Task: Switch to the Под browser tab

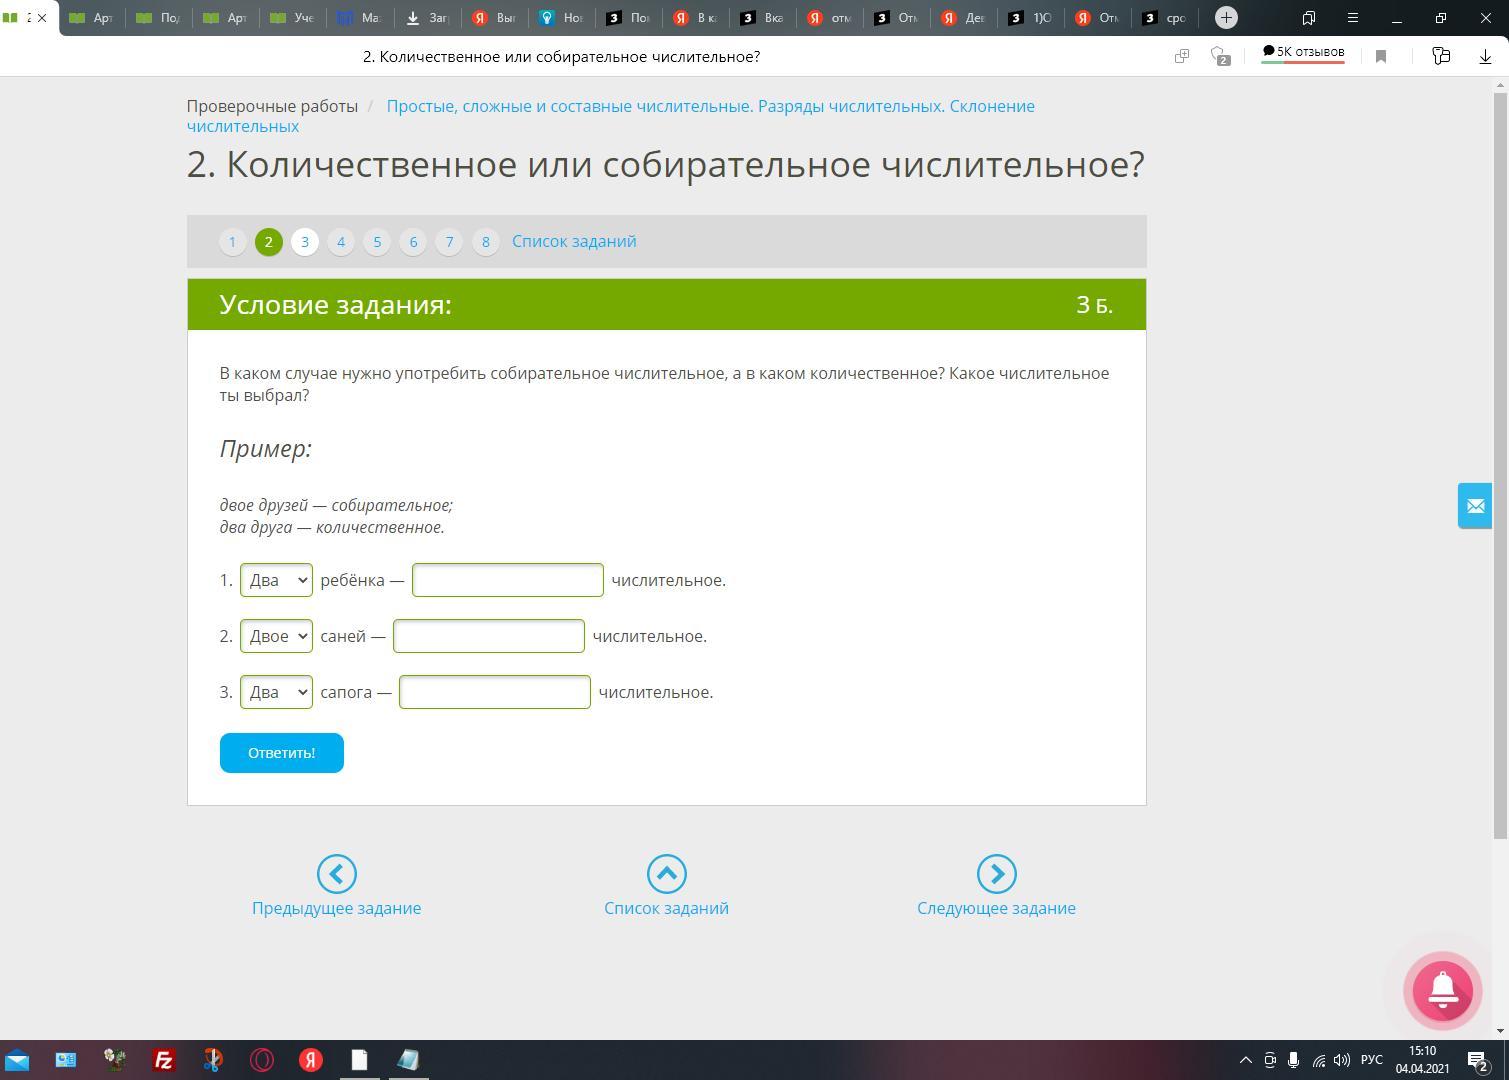Action: (160, 18)
